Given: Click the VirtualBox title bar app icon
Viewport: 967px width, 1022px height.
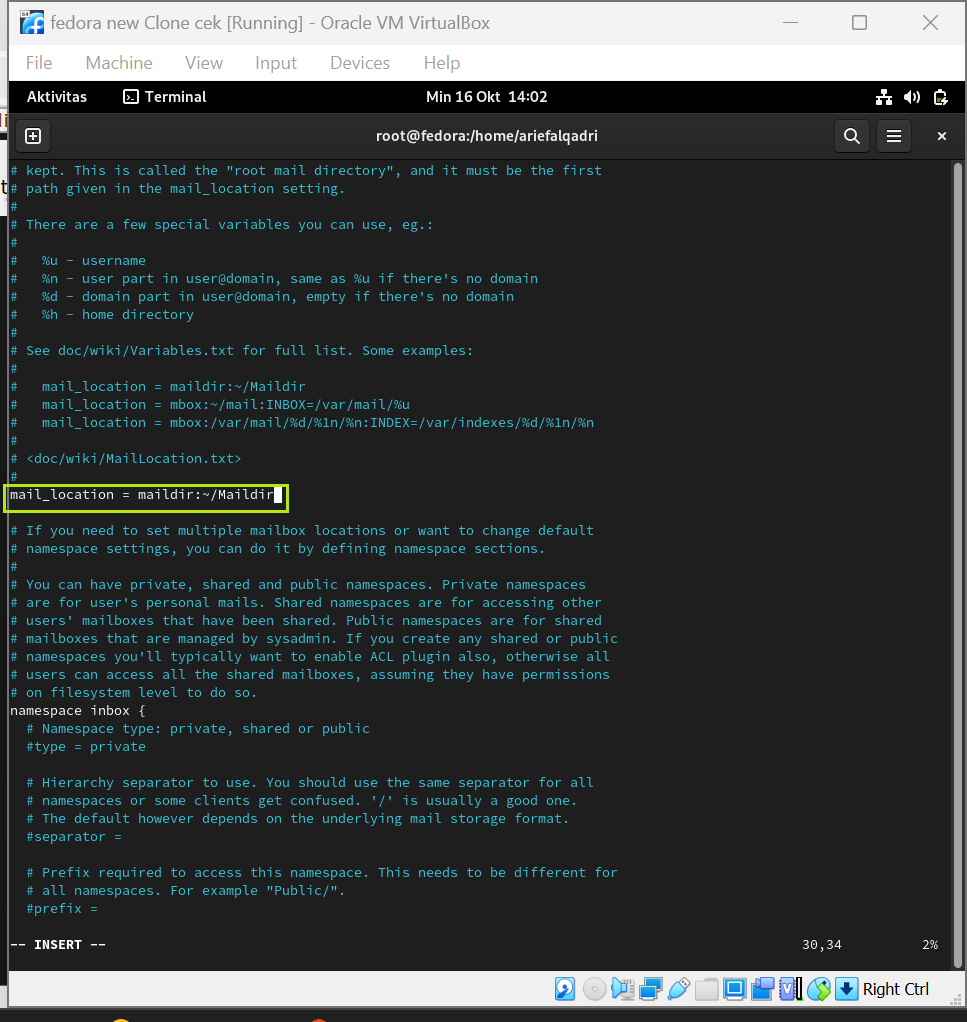Looking at the screenshot, I should pos(32,23).
